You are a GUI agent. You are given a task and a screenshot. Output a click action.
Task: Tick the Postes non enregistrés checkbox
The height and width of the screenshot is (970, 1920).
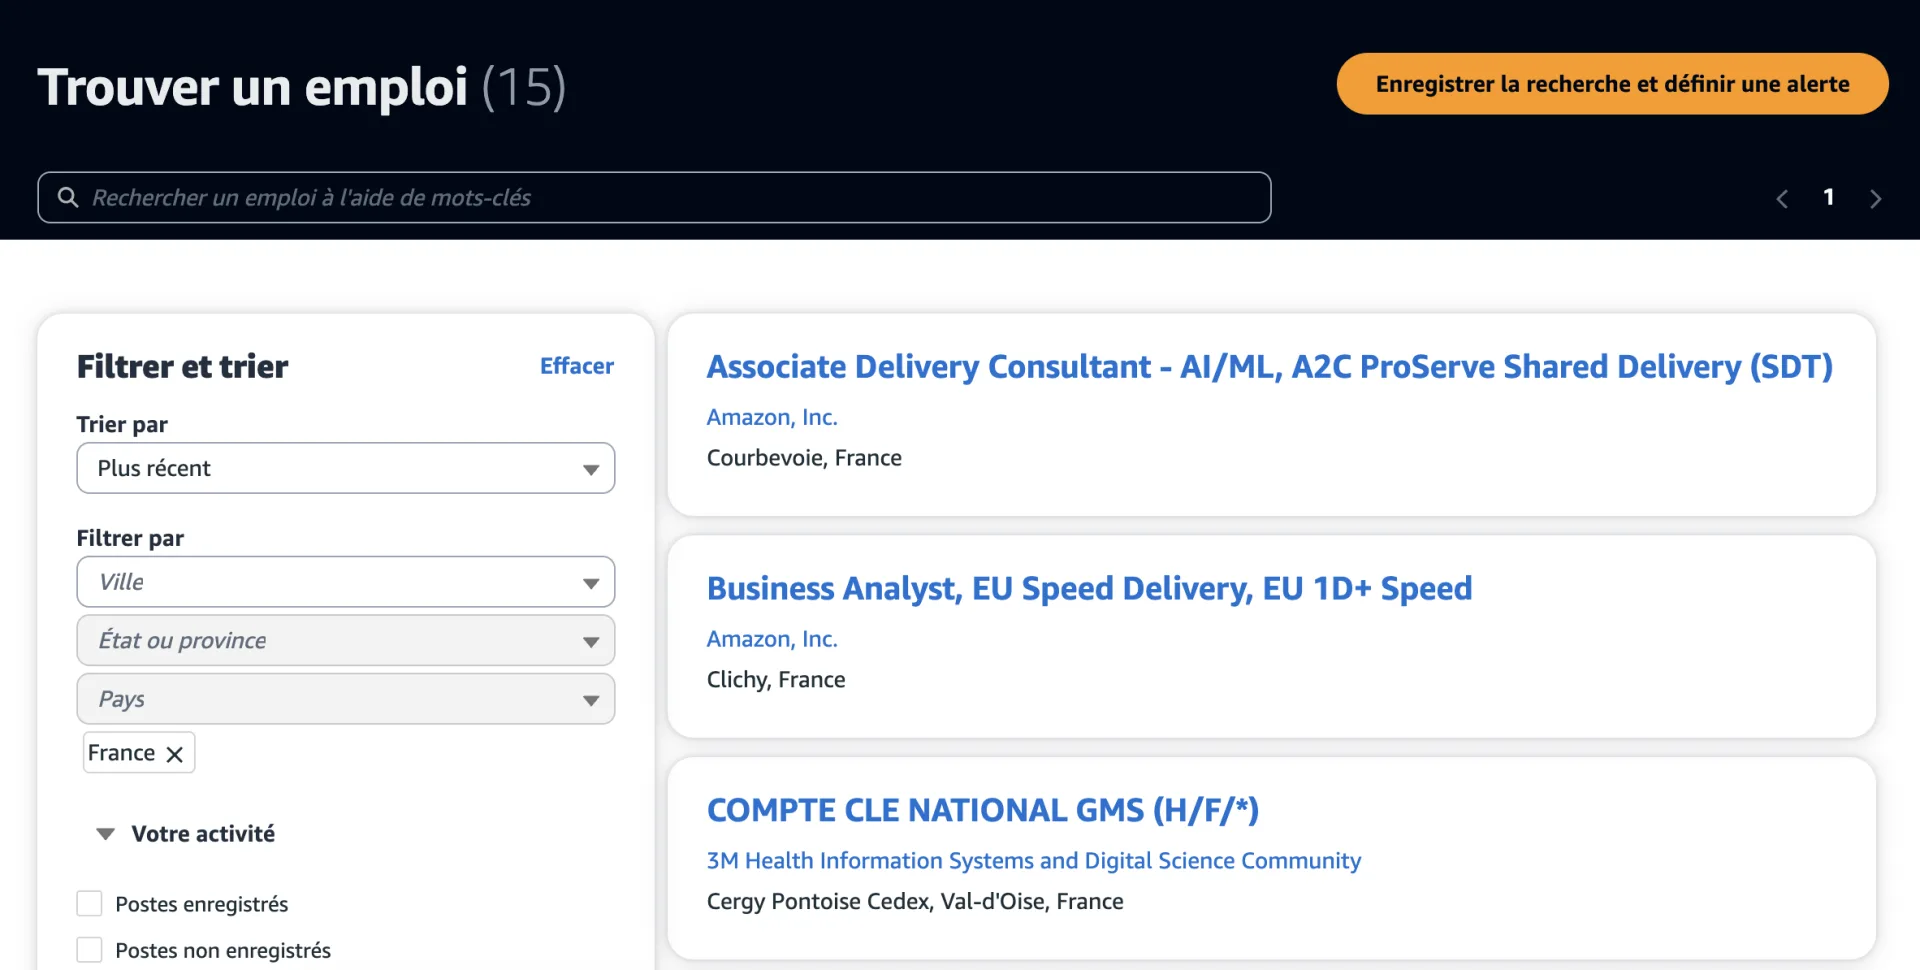click(90, 950)
